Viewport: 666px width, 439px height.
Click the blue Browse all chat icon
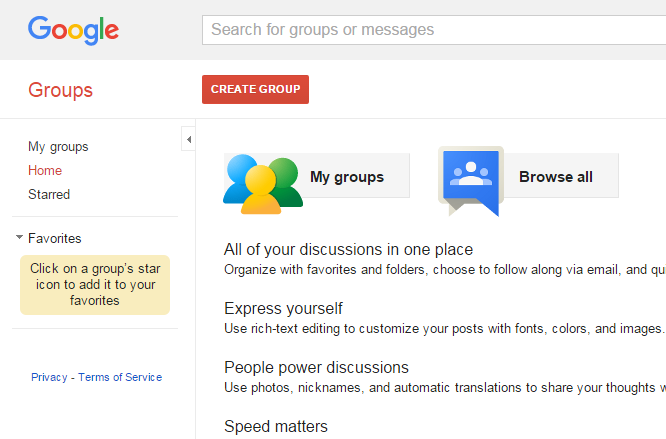pyautogui.click(x=472, y=179)
